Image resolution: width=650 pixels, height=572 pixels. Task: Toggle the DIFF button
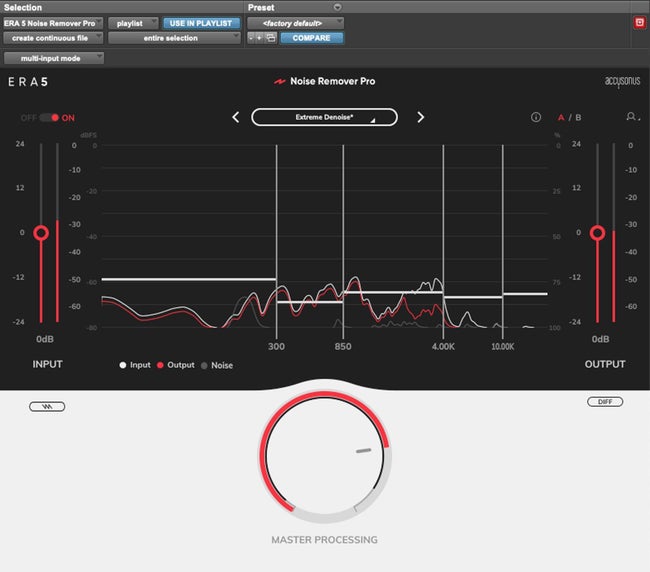click(x=605, y=402)
